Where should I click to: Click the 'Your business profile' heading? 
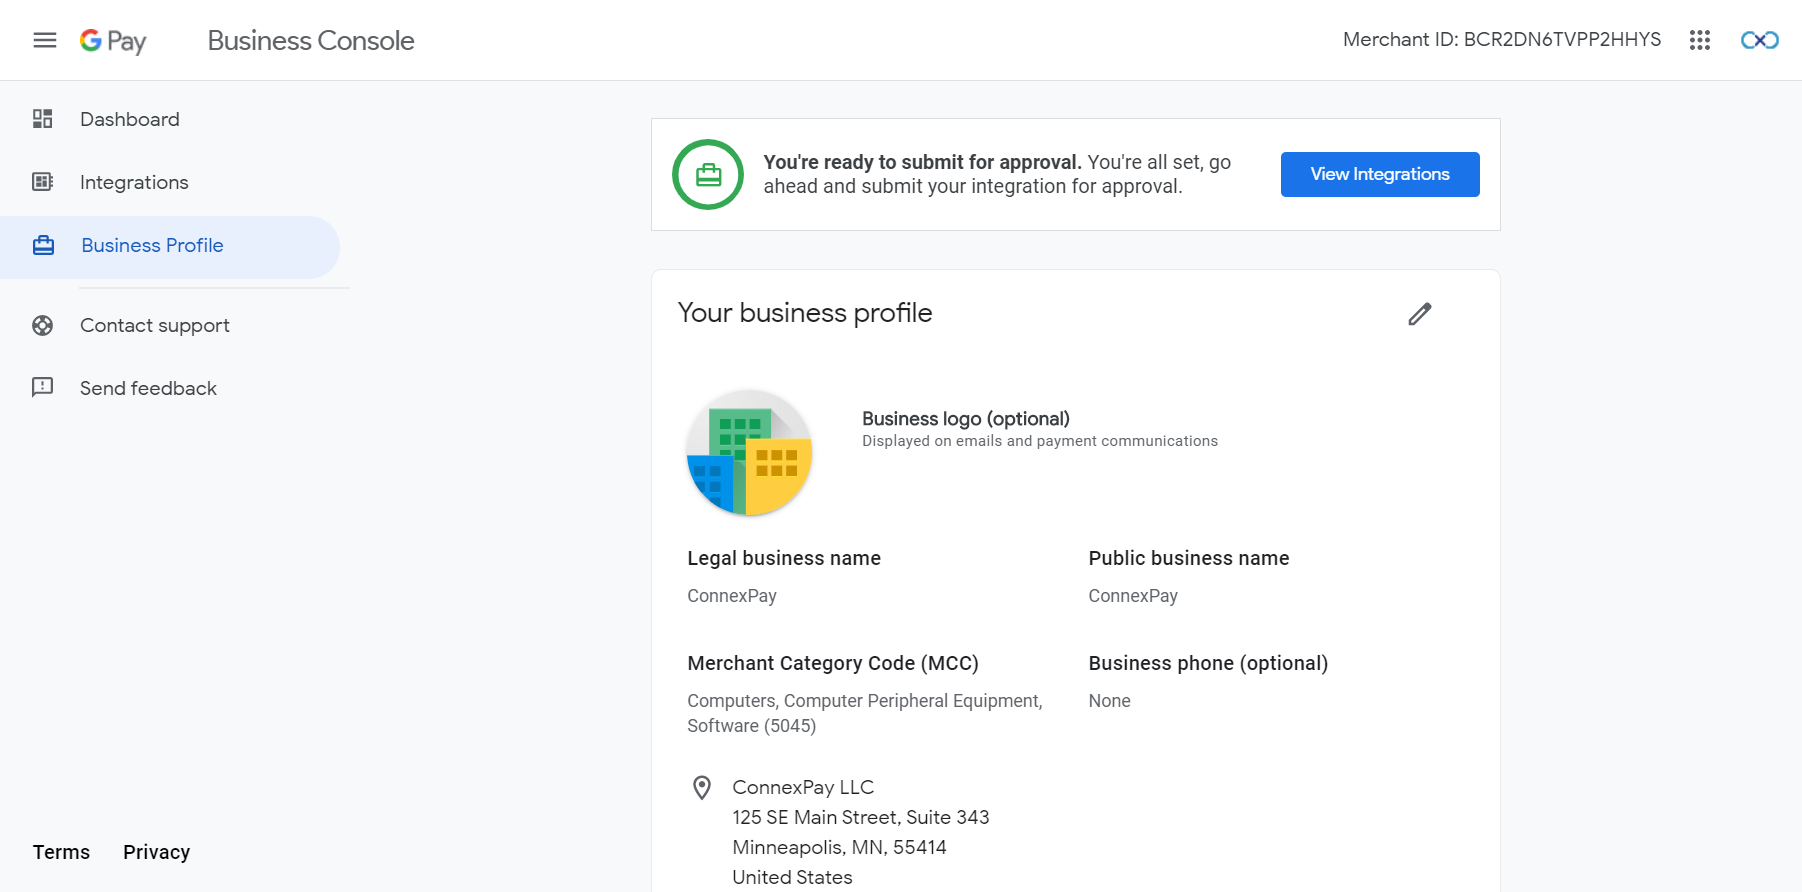click(805, 313)
